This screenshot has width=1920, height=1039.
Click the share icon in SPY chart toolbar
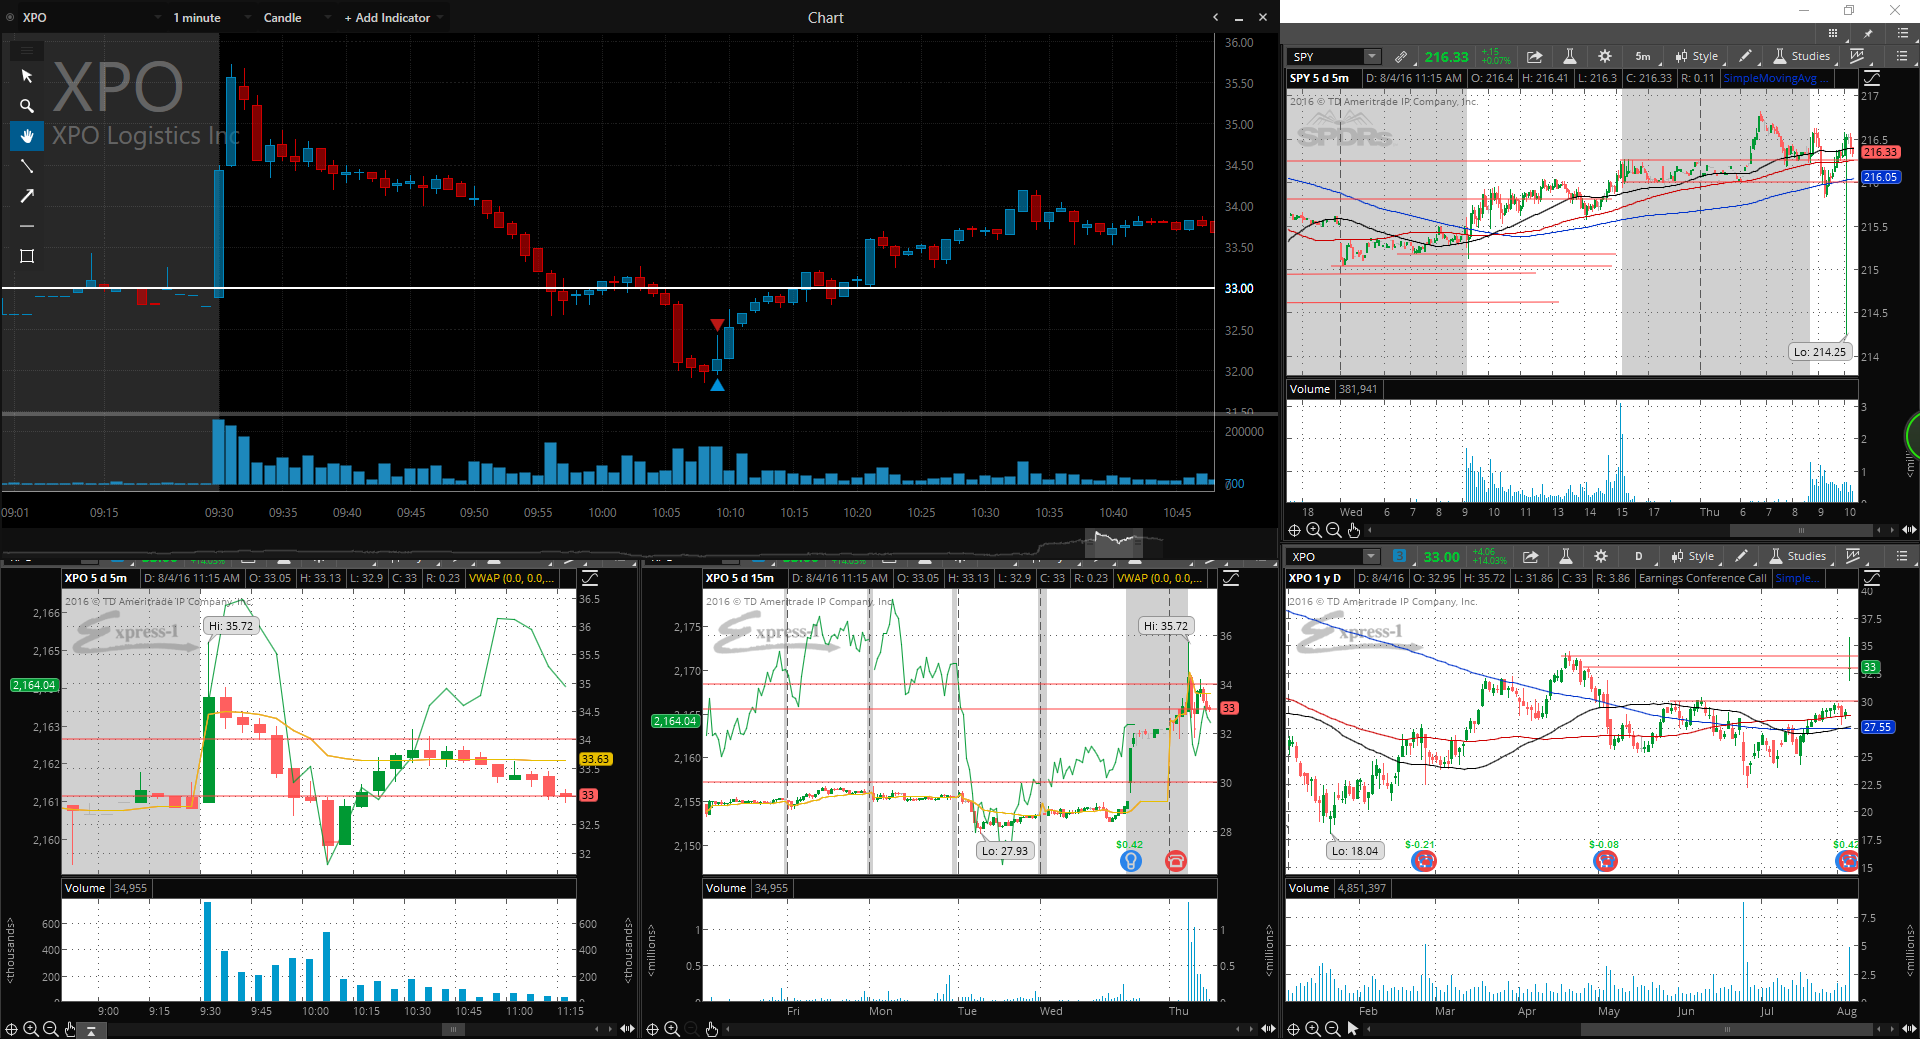click(x=1534, y=57)
